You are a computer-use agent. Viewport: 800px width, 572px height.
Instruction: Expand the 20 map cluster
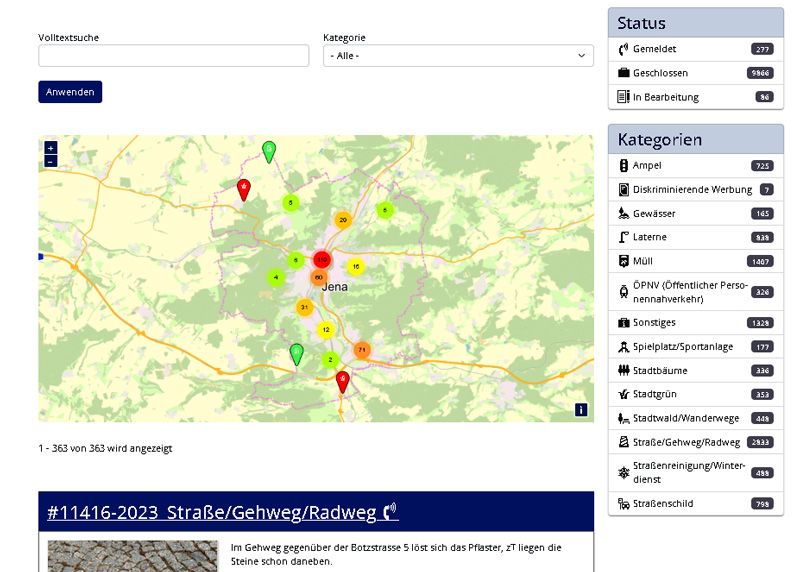pyautogui.click(x=343, y=220)
